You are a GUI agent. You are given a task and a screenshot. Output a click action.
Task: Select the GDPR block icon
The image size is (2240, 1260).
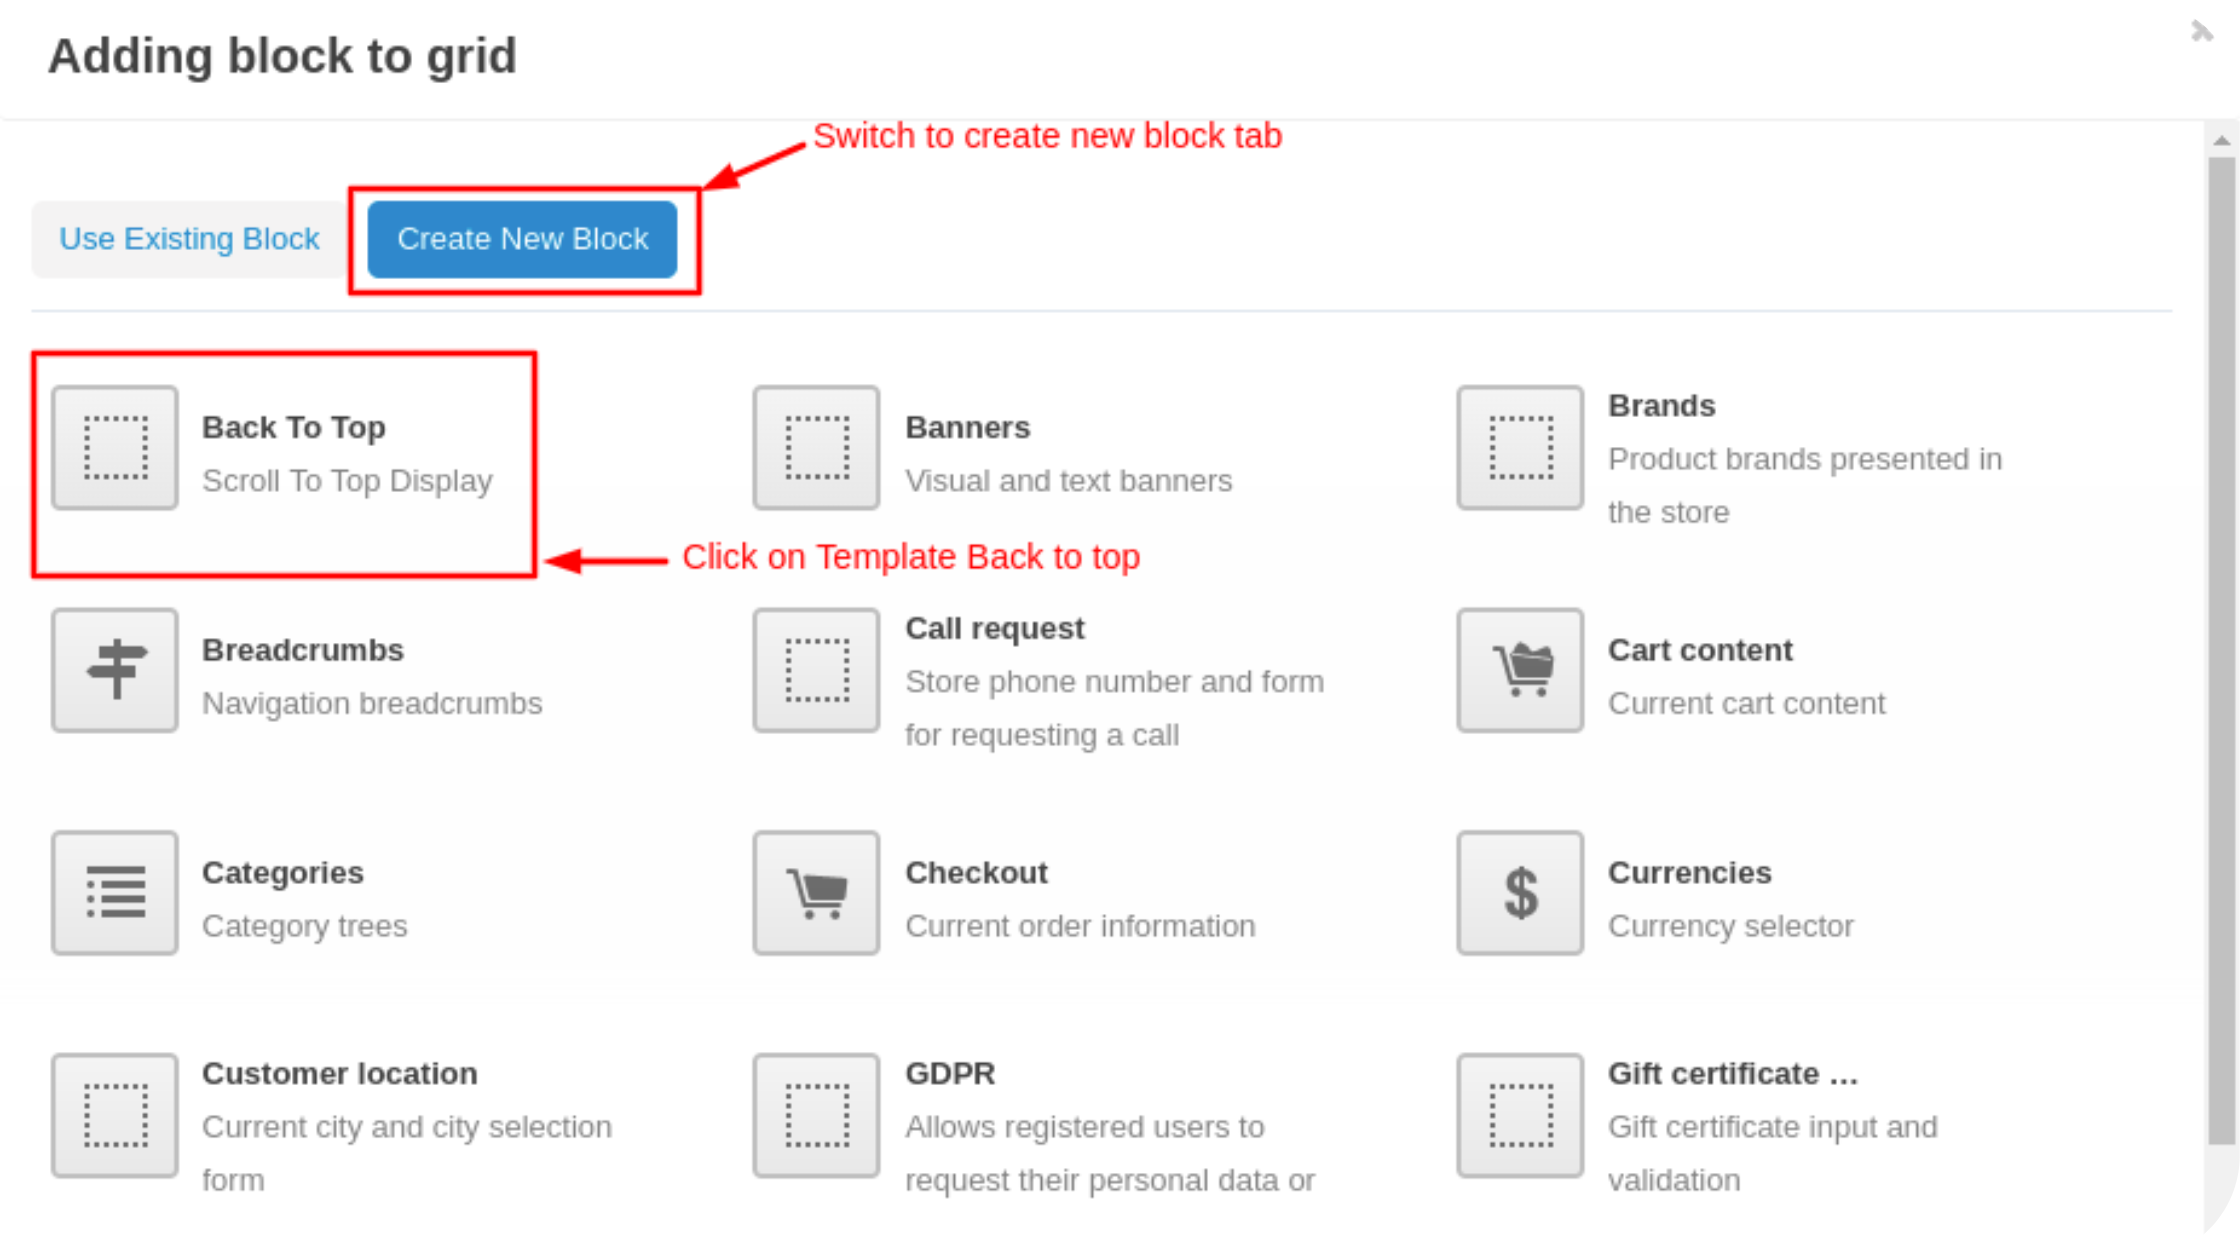click(816, 1115)
